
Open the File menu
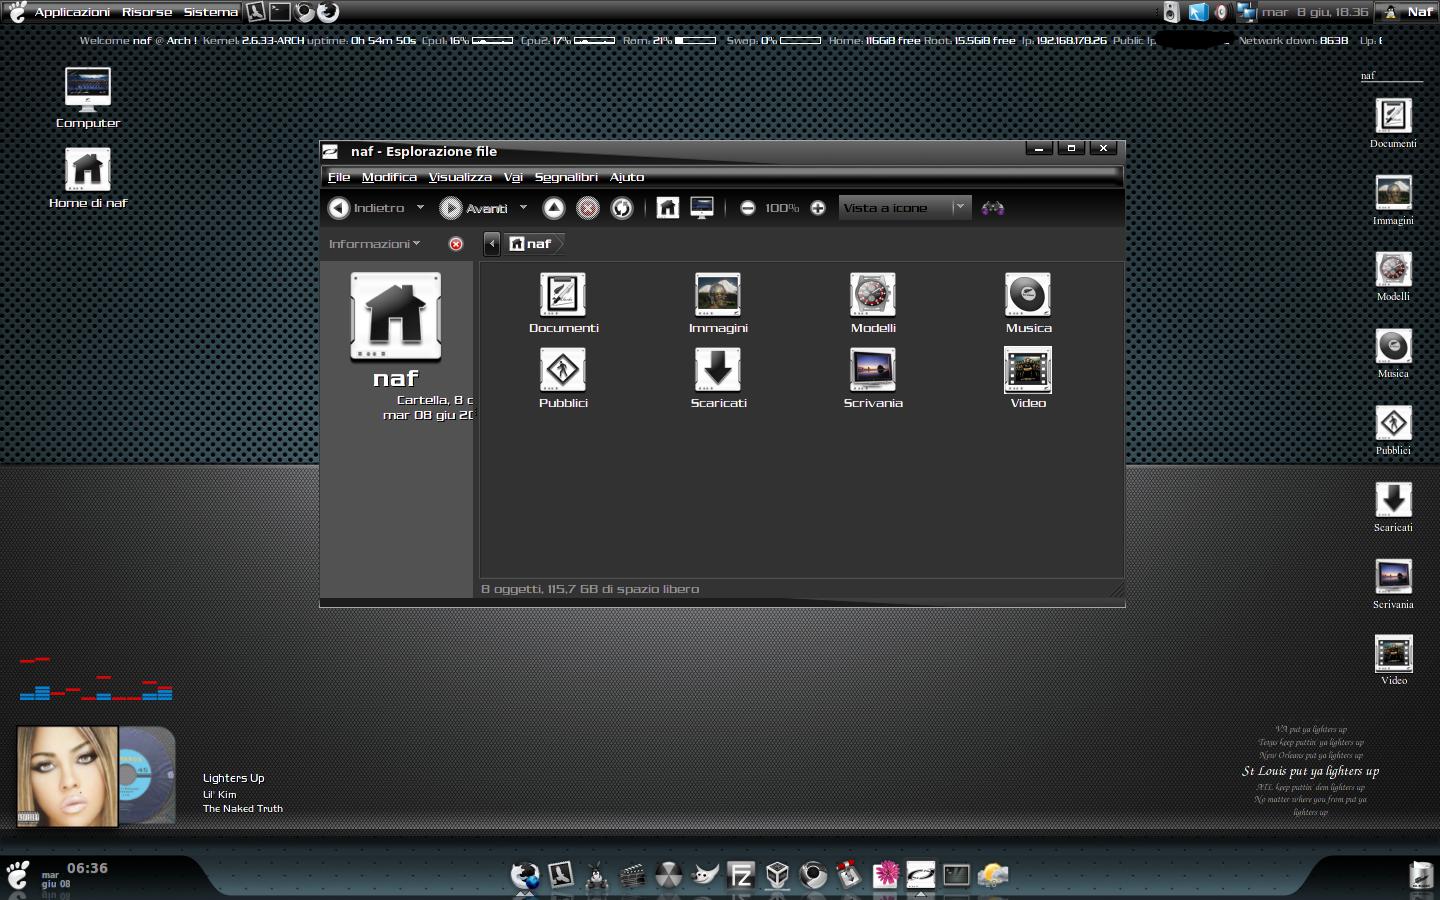pos(339,177)
